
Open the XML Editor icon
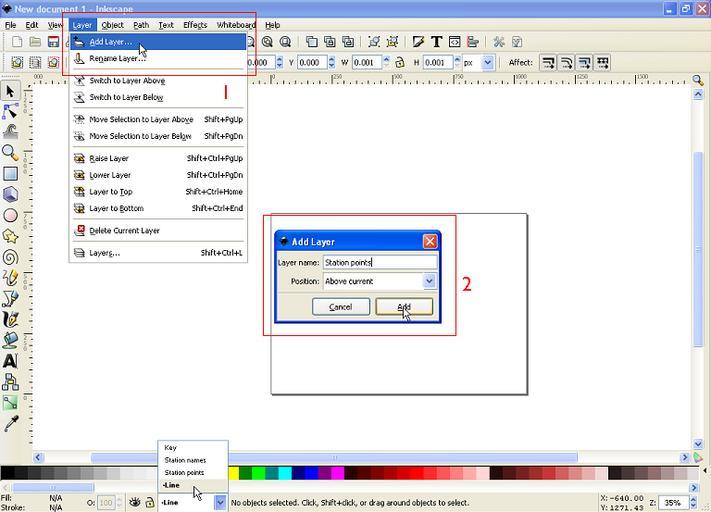454,42
